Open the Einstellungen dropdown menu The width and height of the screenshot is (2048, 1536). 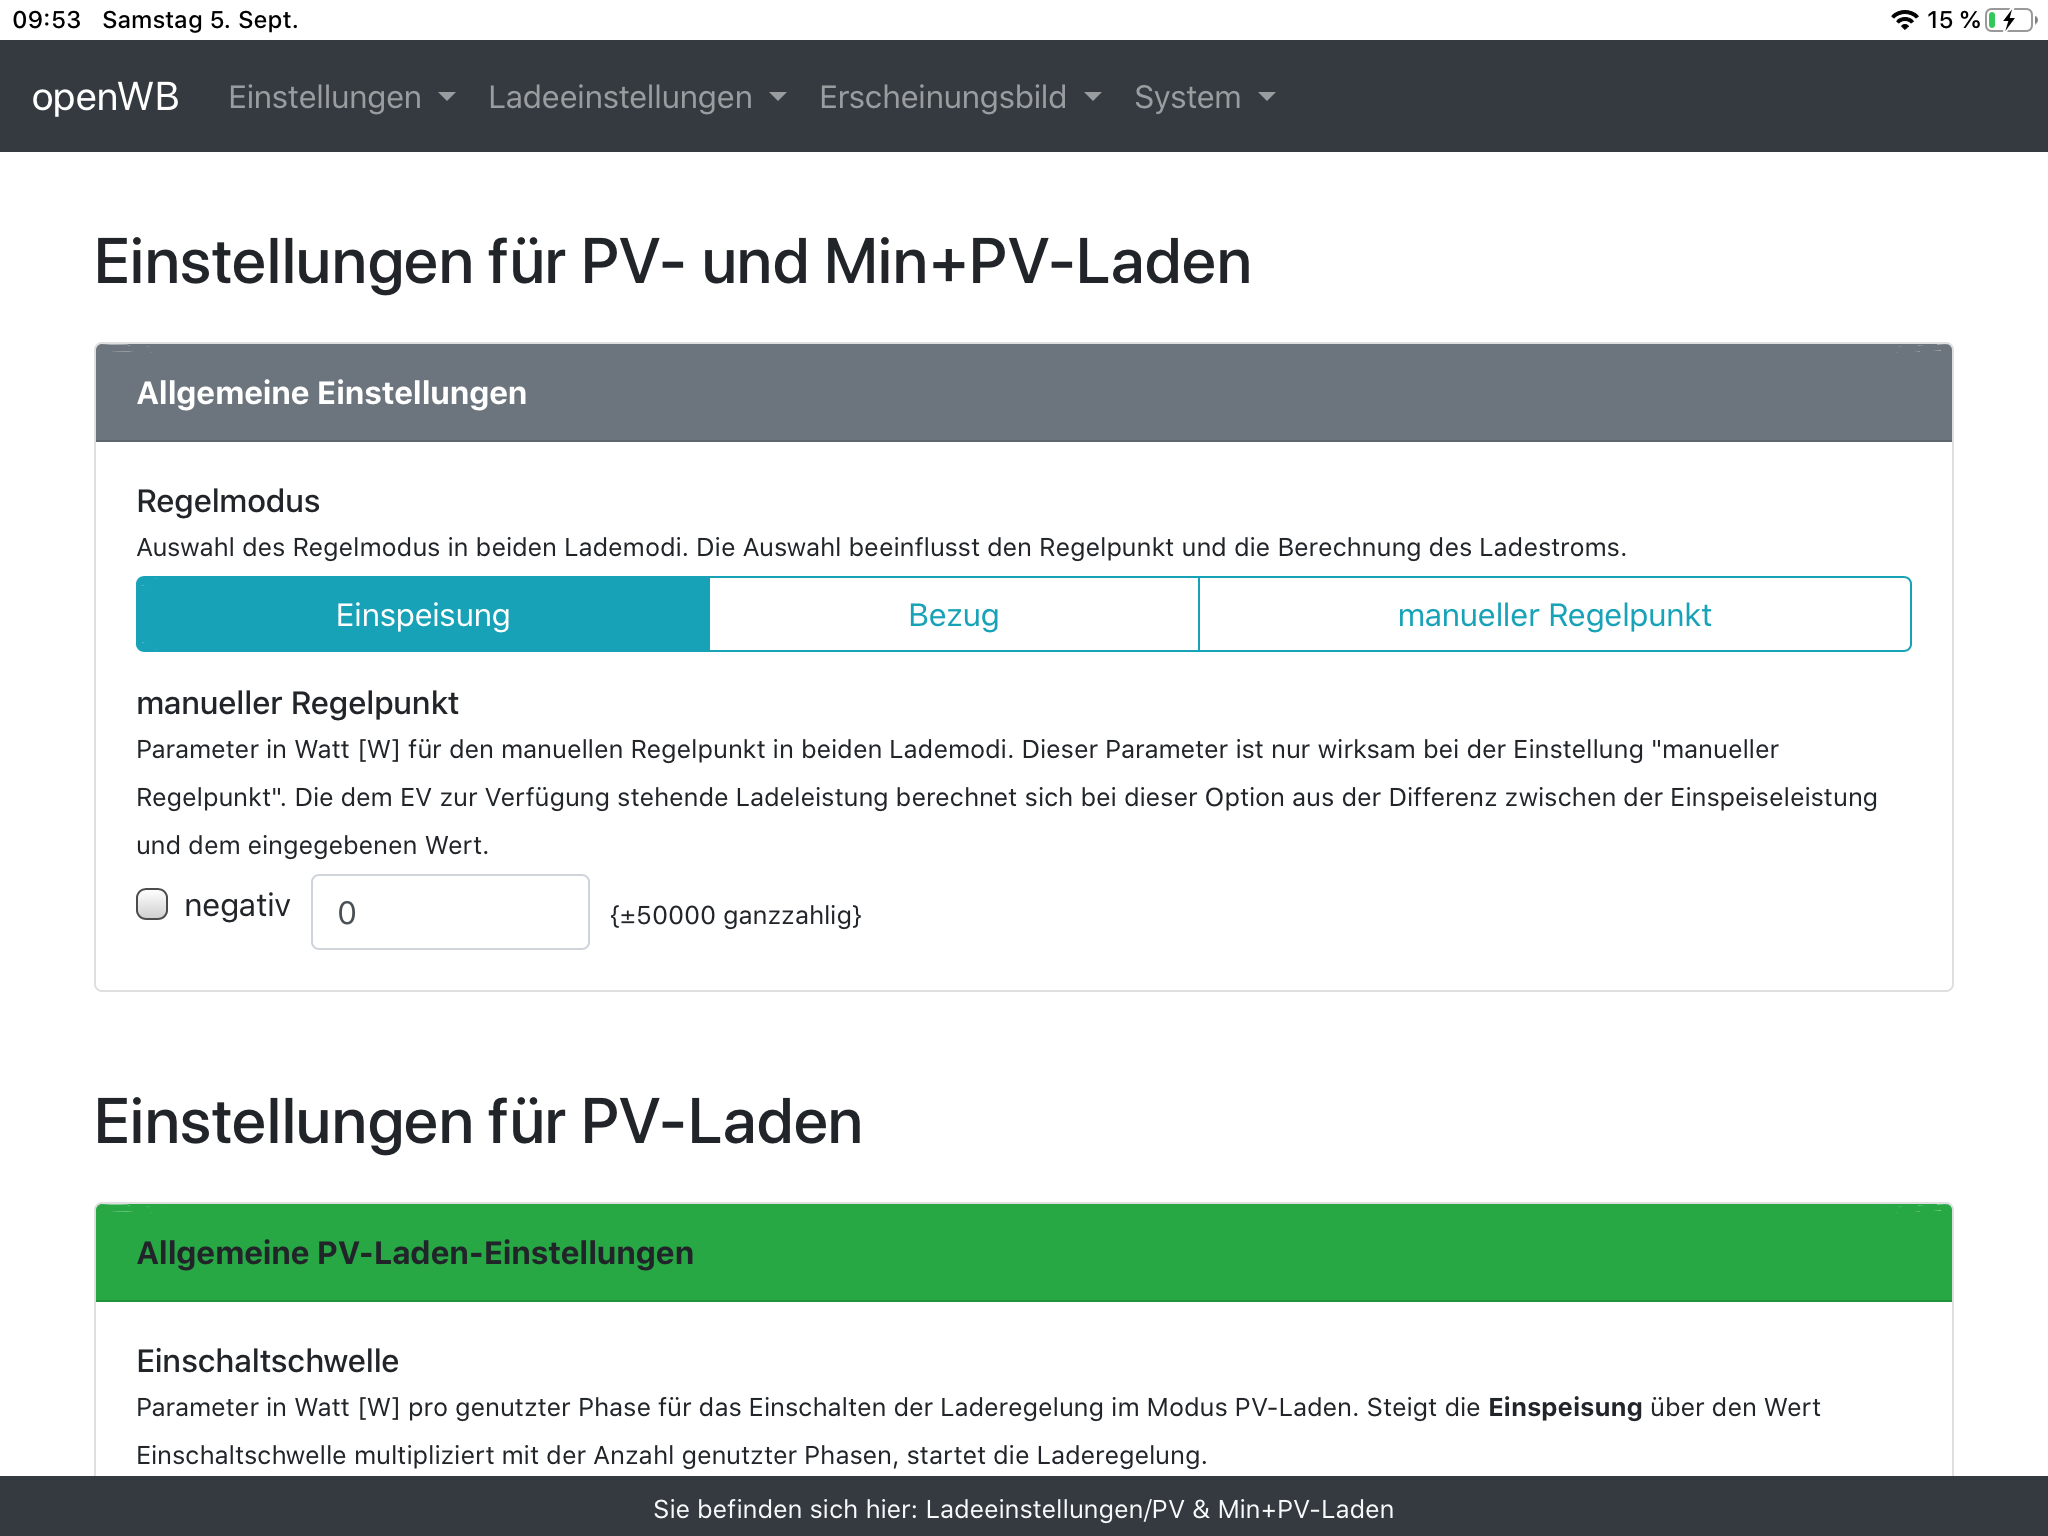point(342,97)
